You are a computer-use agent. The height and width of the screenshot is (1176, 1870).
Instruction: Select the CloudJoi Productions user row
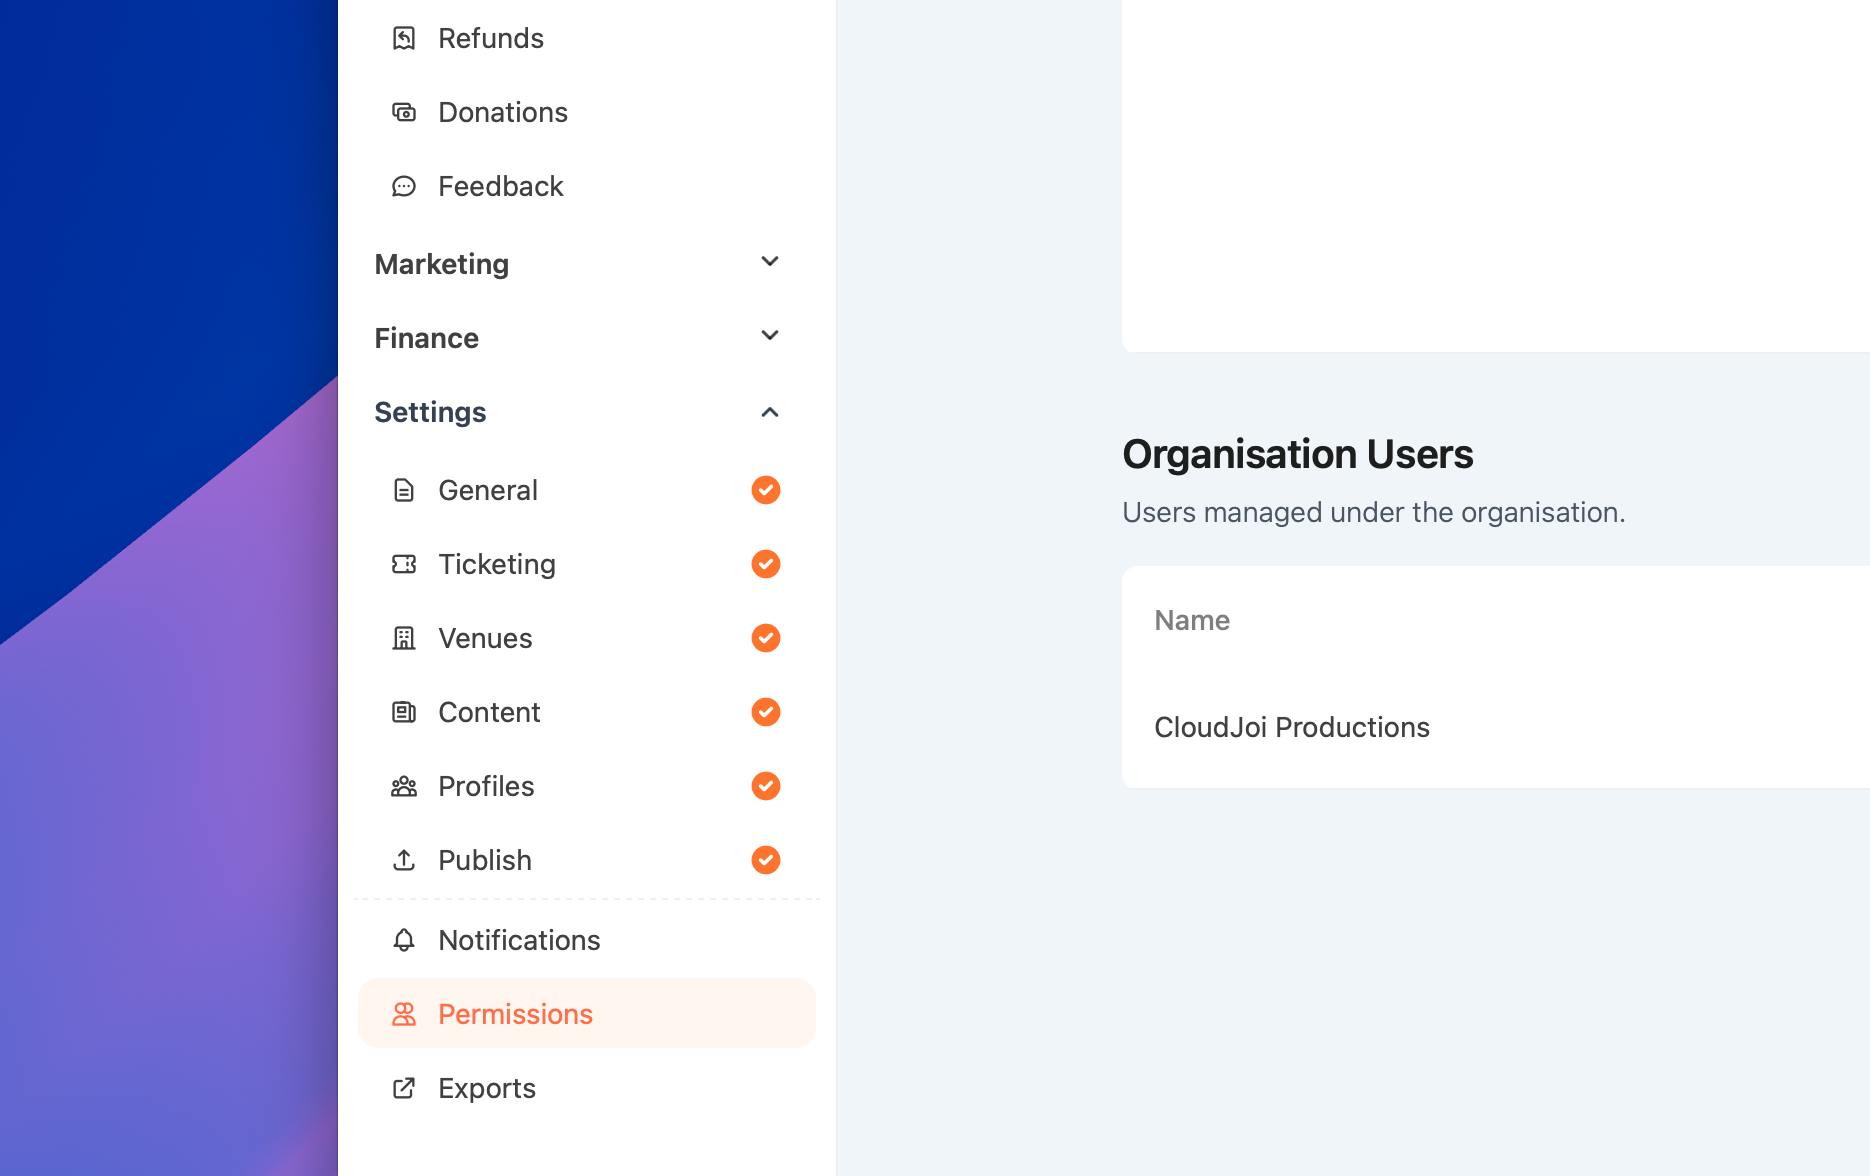pyautogui.click(x=1292, y=727)
